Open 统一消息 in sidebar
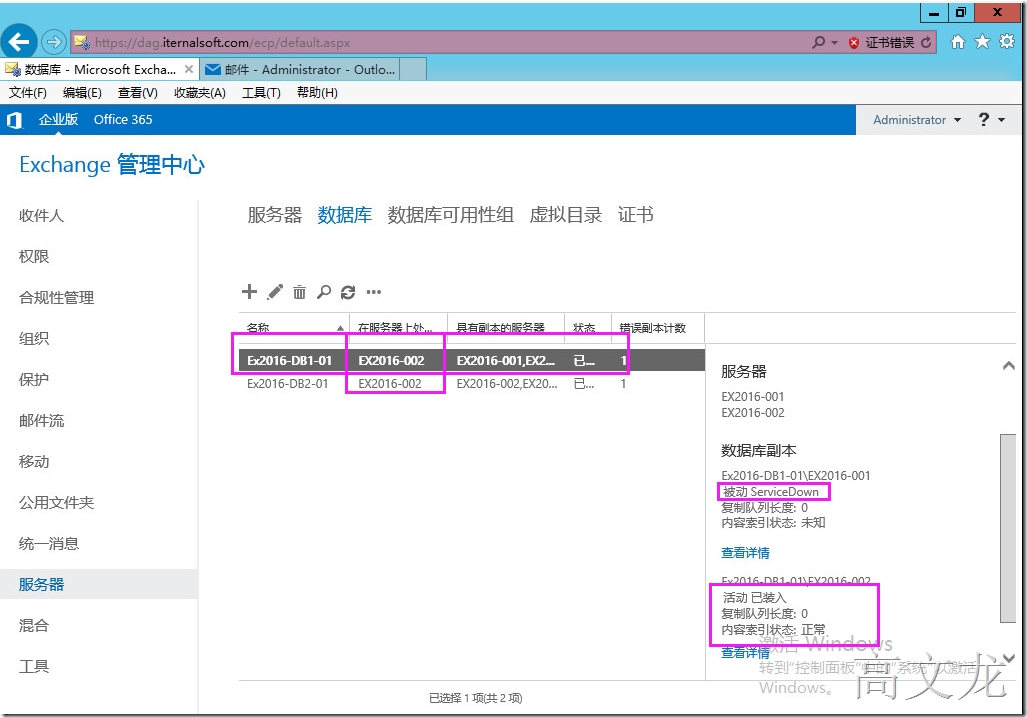This screenshot has height=718, width=1027. 49,544
